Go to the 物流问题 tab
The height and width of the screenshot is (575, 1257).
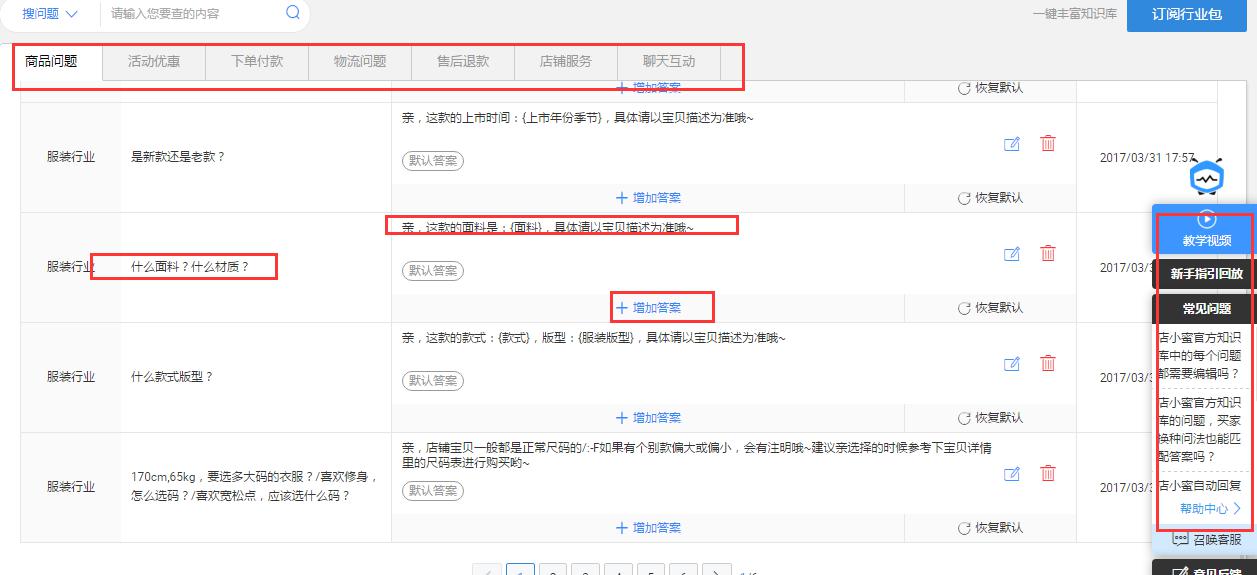(360, 62)
